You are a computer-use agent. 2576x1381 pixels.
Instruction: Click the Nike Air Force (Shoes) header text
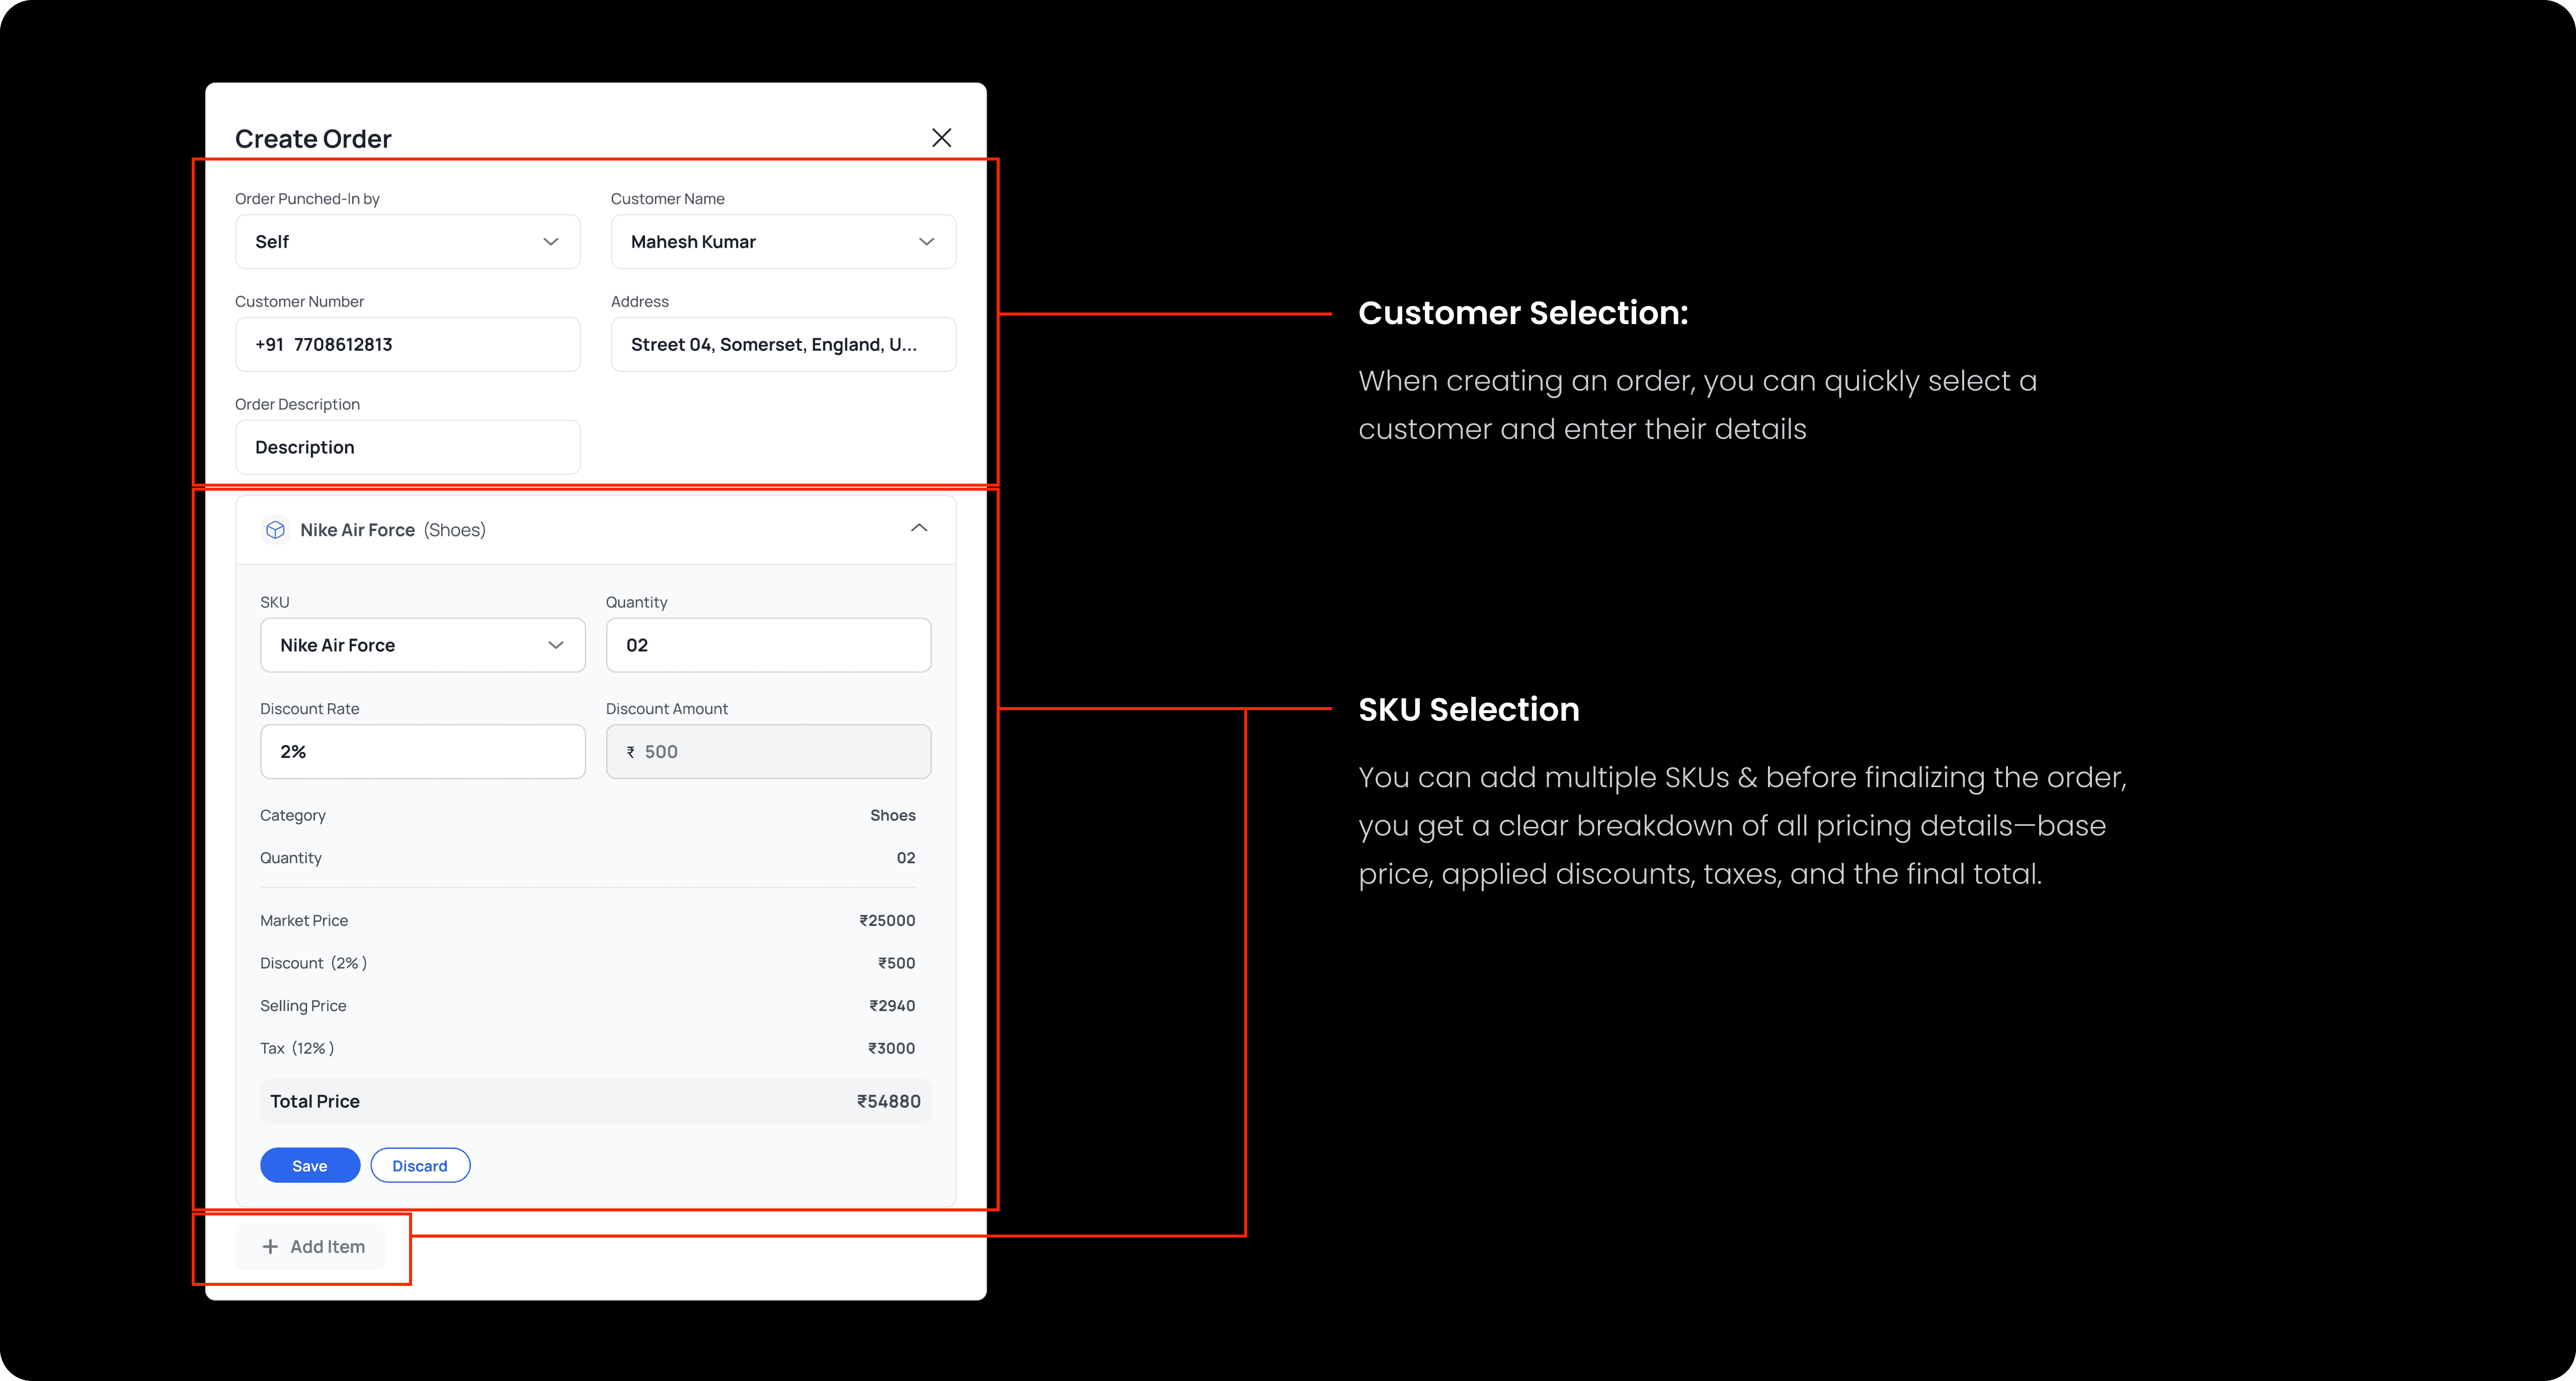pyautogui.click(x=393, y=530)
